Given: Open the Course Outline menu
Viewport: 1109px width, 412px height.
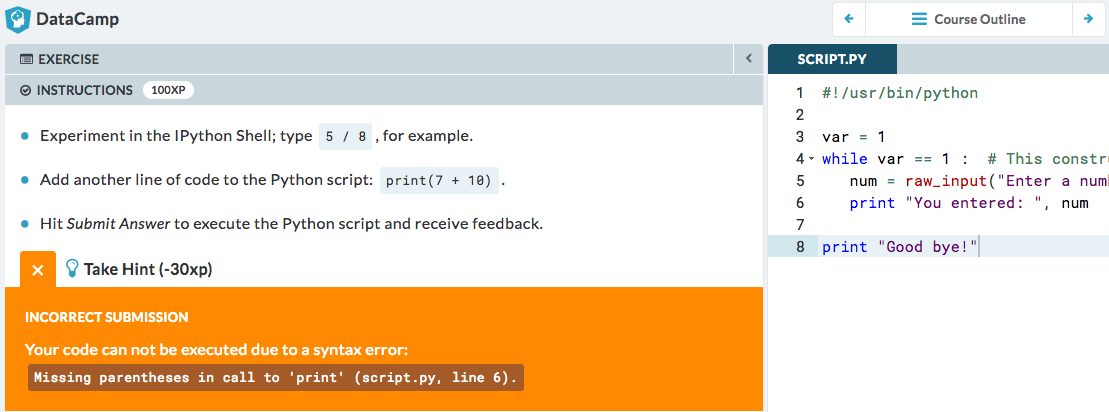Looking at the screenshot, I should (x=968, y=19).
